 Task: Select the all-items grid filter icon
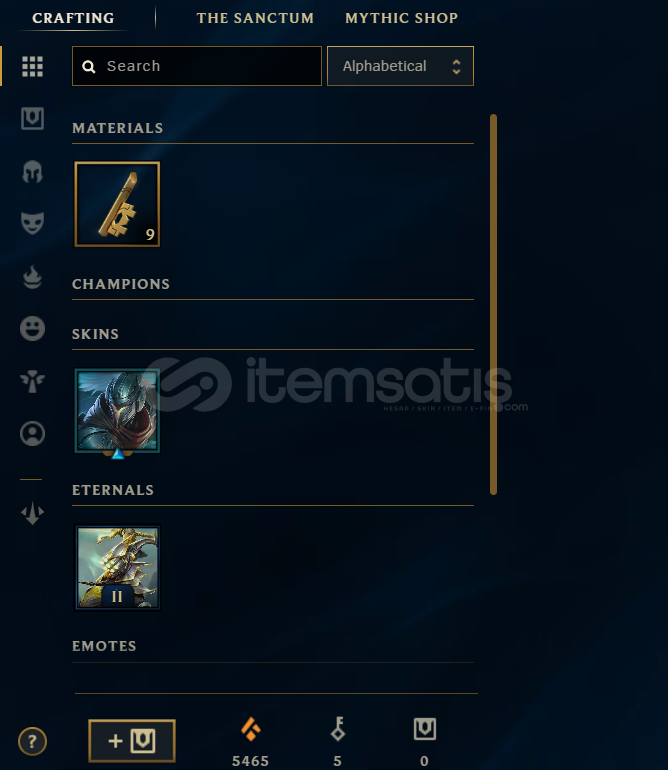click(32, 66)
